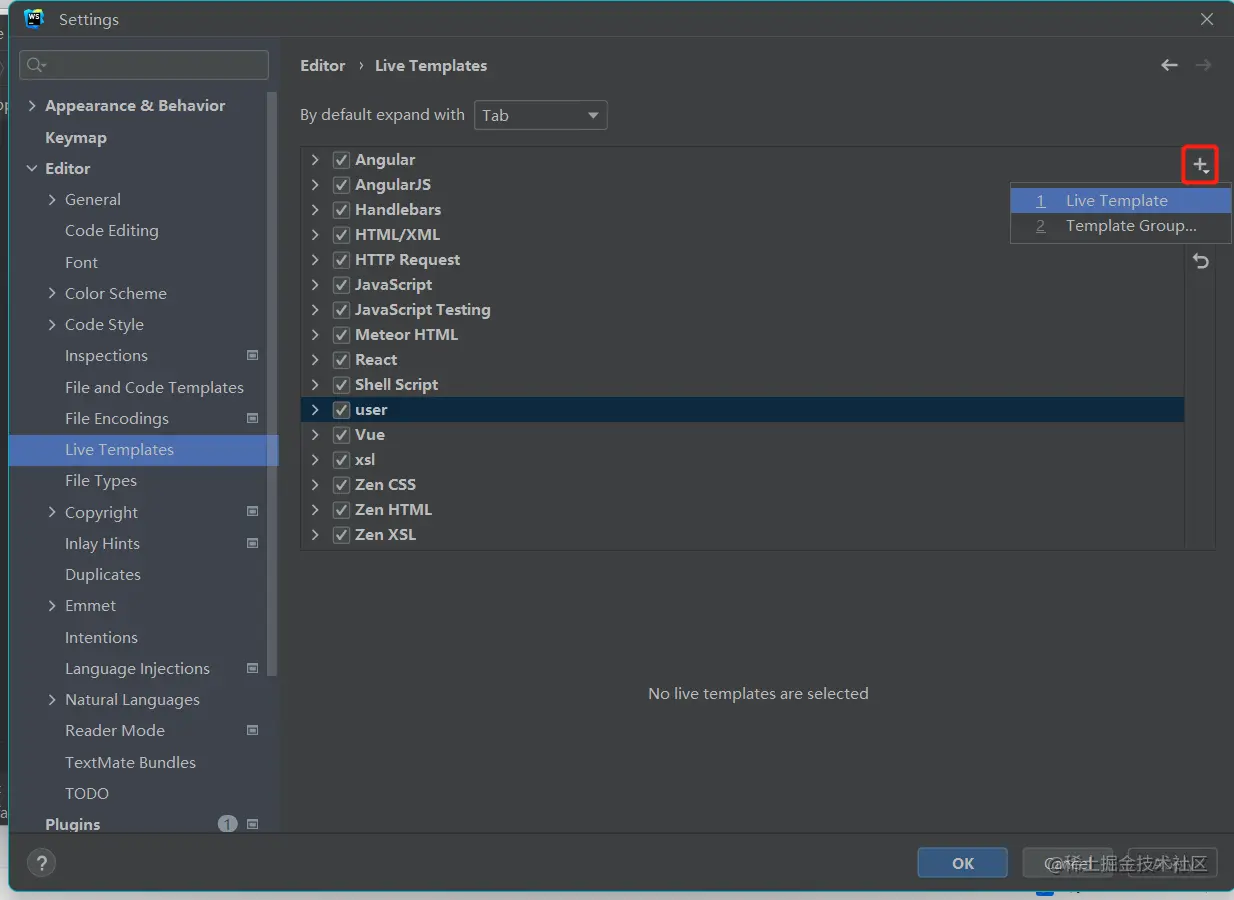Close the Settings dialog
Image resolution: width=1234 pixels, height=900 pixels.
click(1207, 19)
